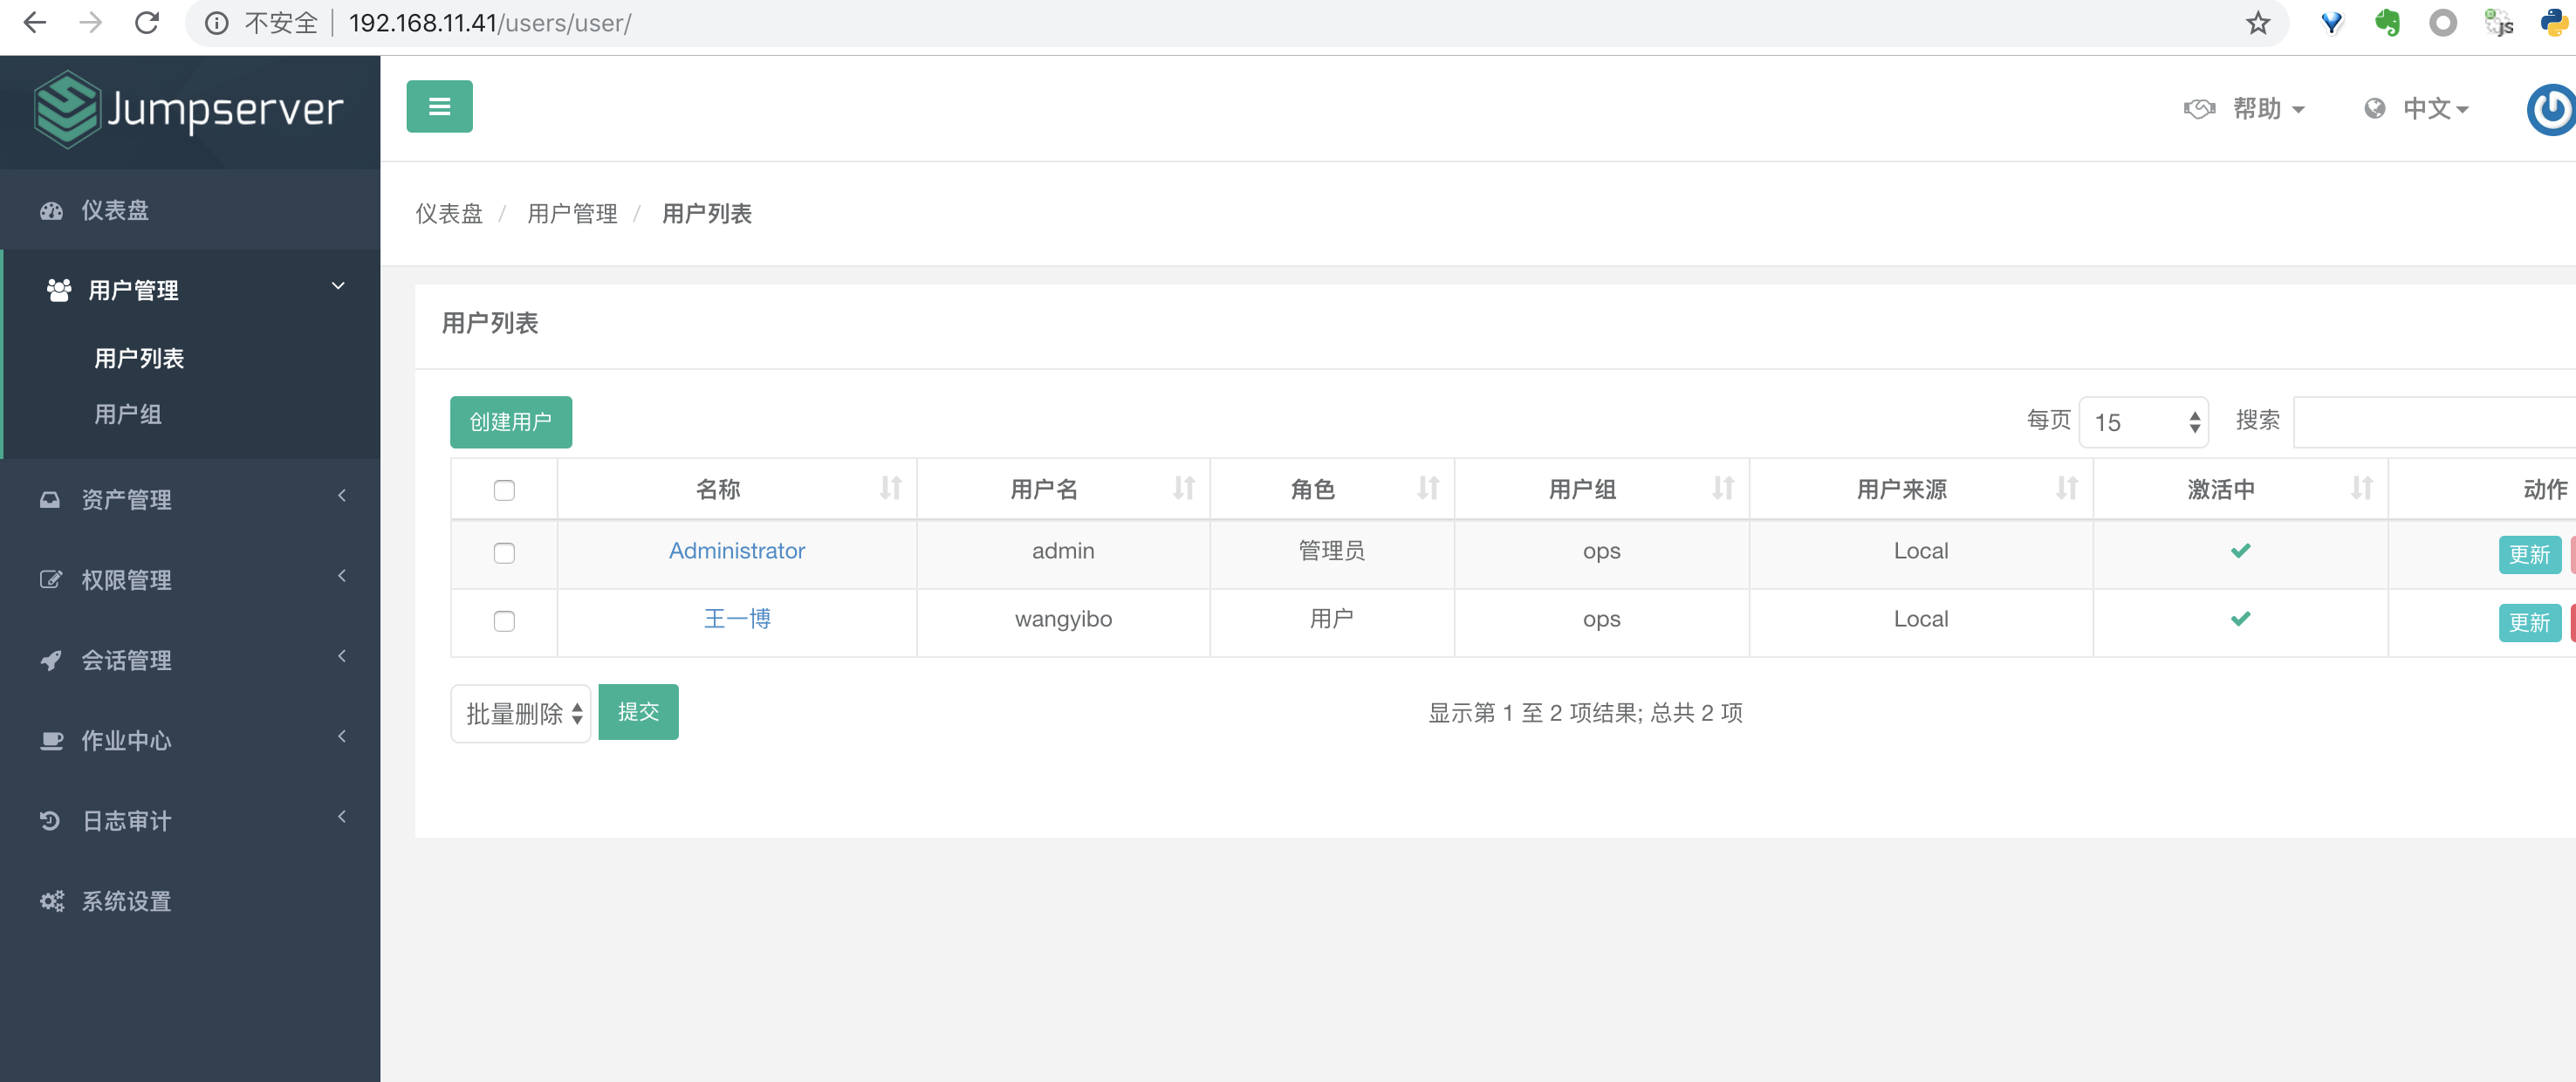The image size is (2576, 1082).
Task: Toggle the sidebar with the hamburger button
Action: pyautogui.click(x=439, y=106)
